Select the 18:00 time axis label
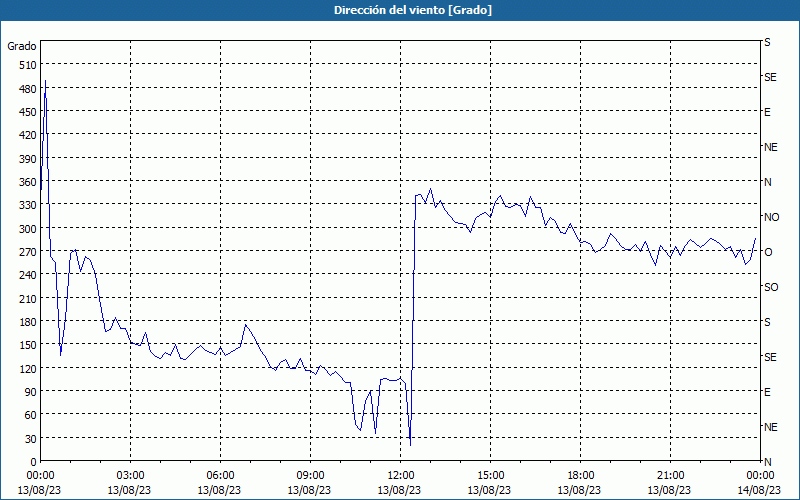 coord(581,476)
